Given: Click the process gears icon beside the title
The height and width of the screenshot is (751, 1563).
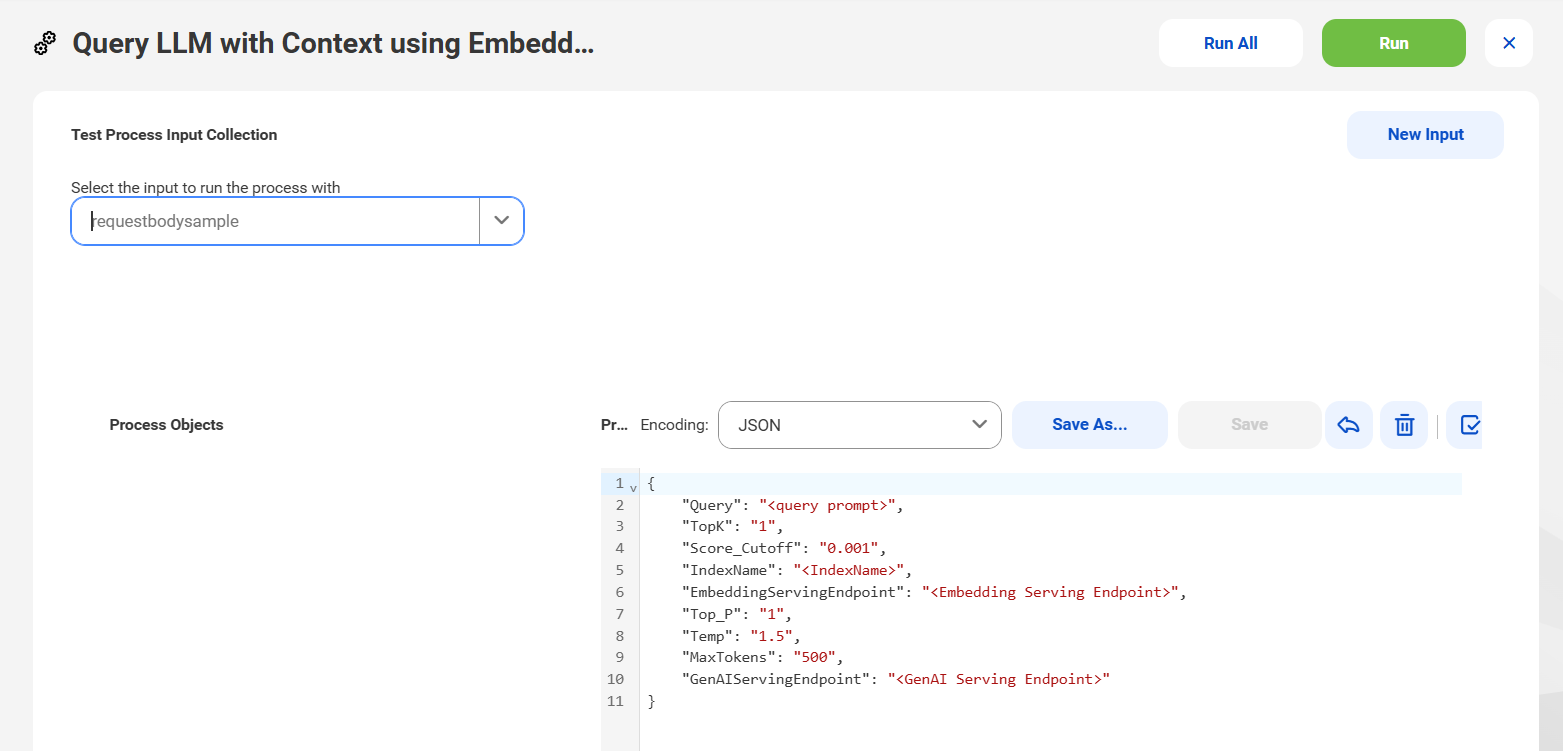Looking at the screenshot, I should tap(45, 43).
